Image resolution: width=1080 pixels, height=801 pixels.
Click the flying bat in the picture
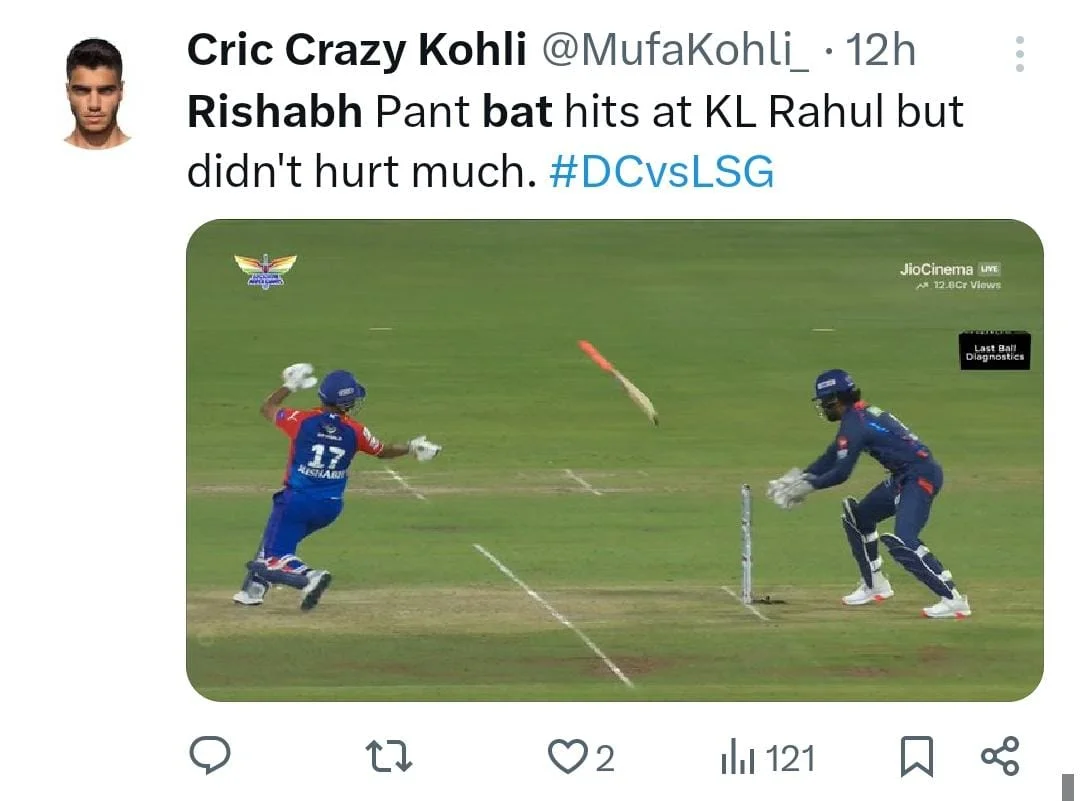tap(618, 381)
